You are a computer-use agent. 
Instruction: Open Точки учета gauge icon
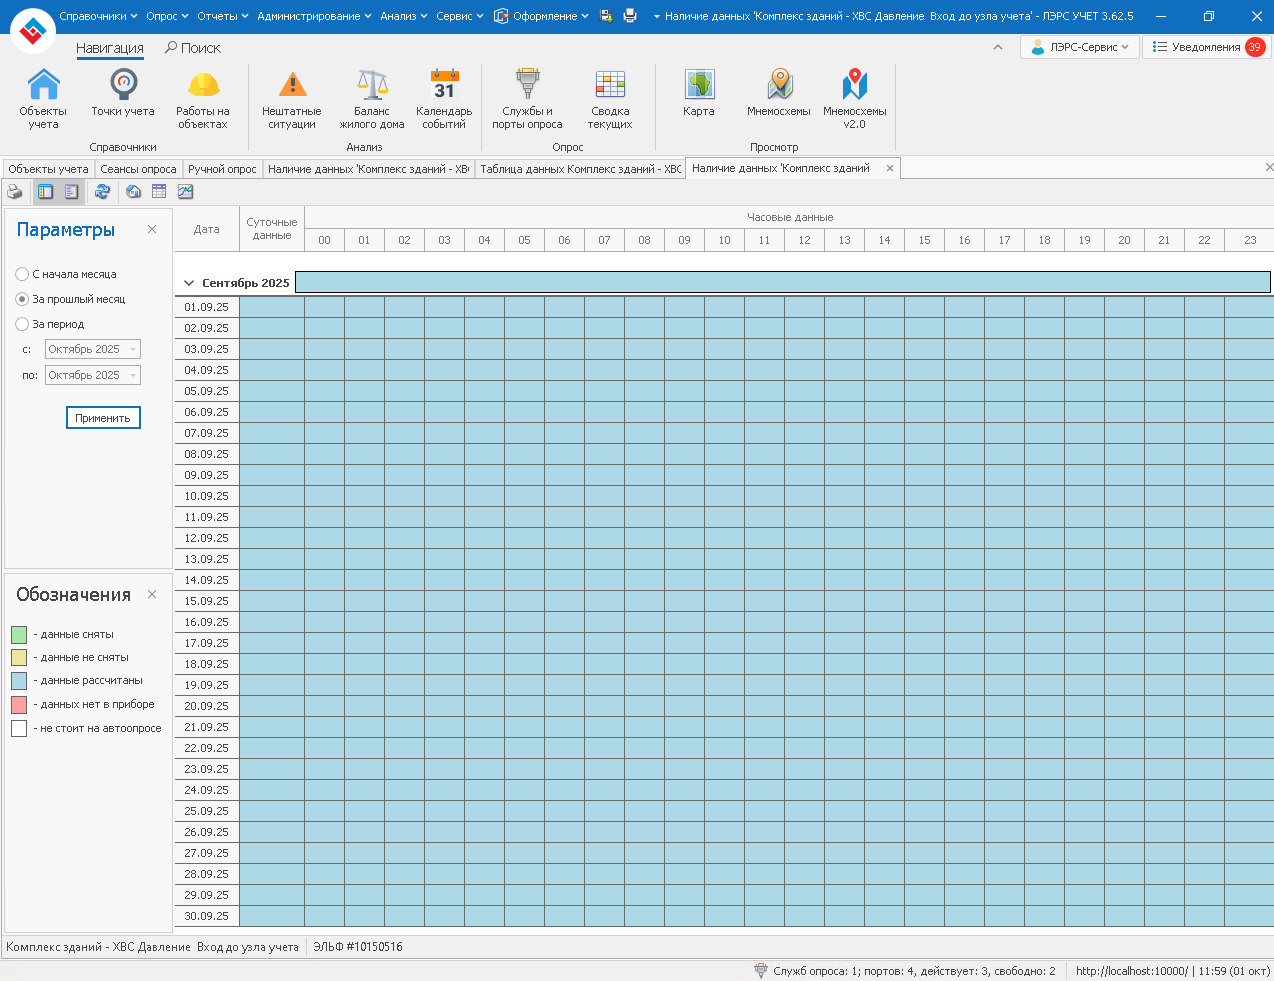coord(123,96)
